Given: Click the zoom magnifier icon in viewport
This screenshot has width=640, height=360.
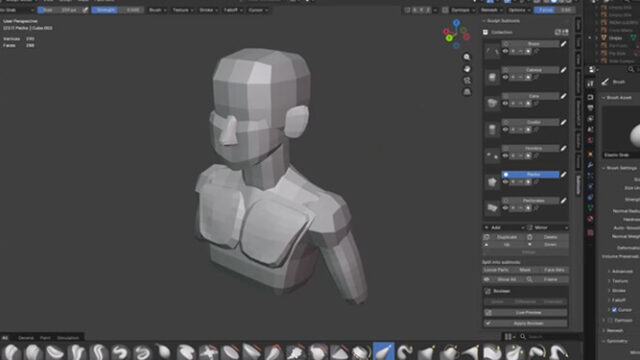Looking at the screenshot, I should [467, 57].
